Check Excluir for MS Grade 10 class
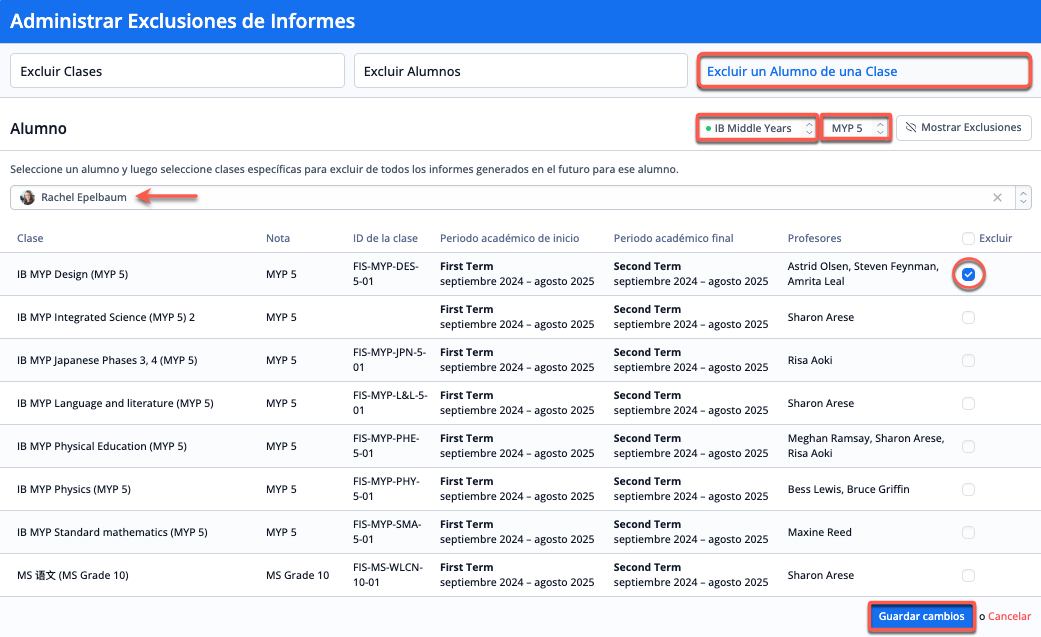The image size is (1041, 637). pos(968,576)
